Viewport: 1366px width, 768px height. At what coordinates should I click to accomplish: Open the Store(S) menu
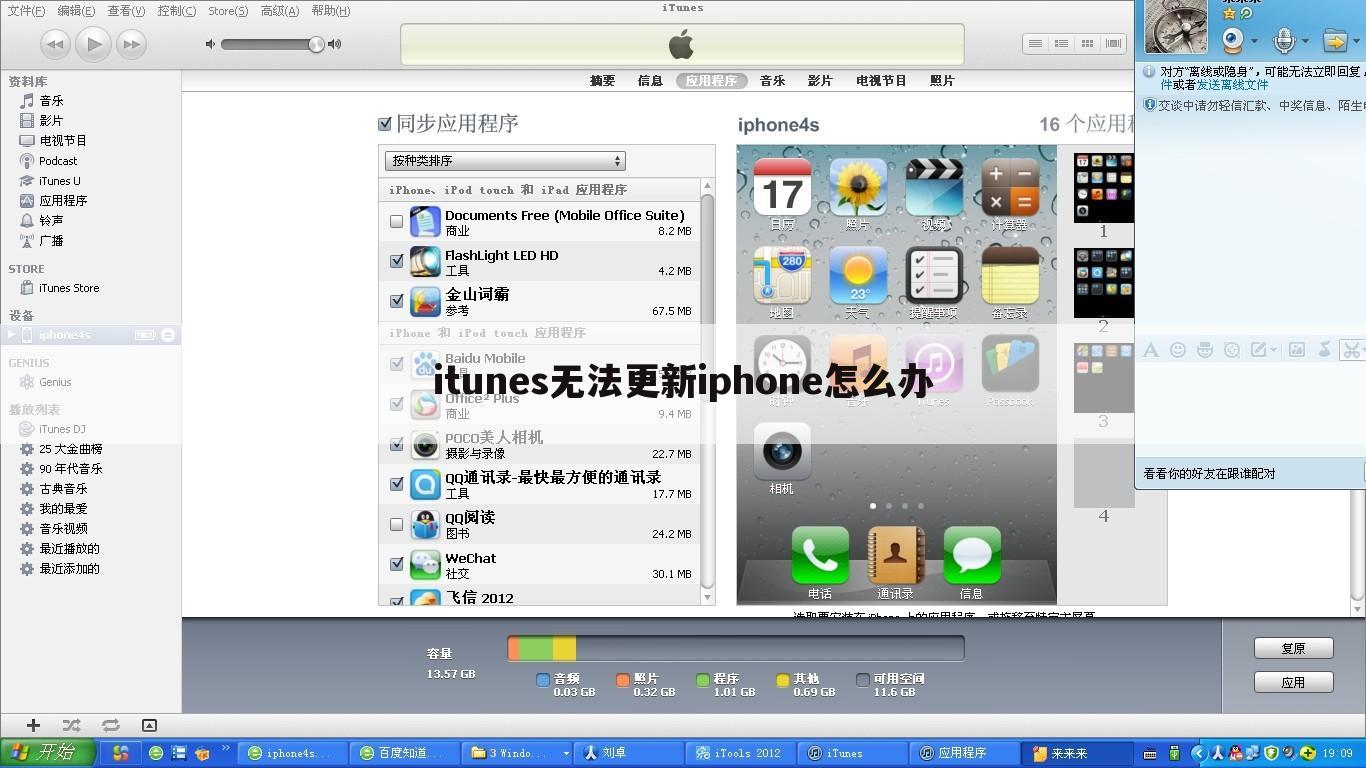pos(228,11)
